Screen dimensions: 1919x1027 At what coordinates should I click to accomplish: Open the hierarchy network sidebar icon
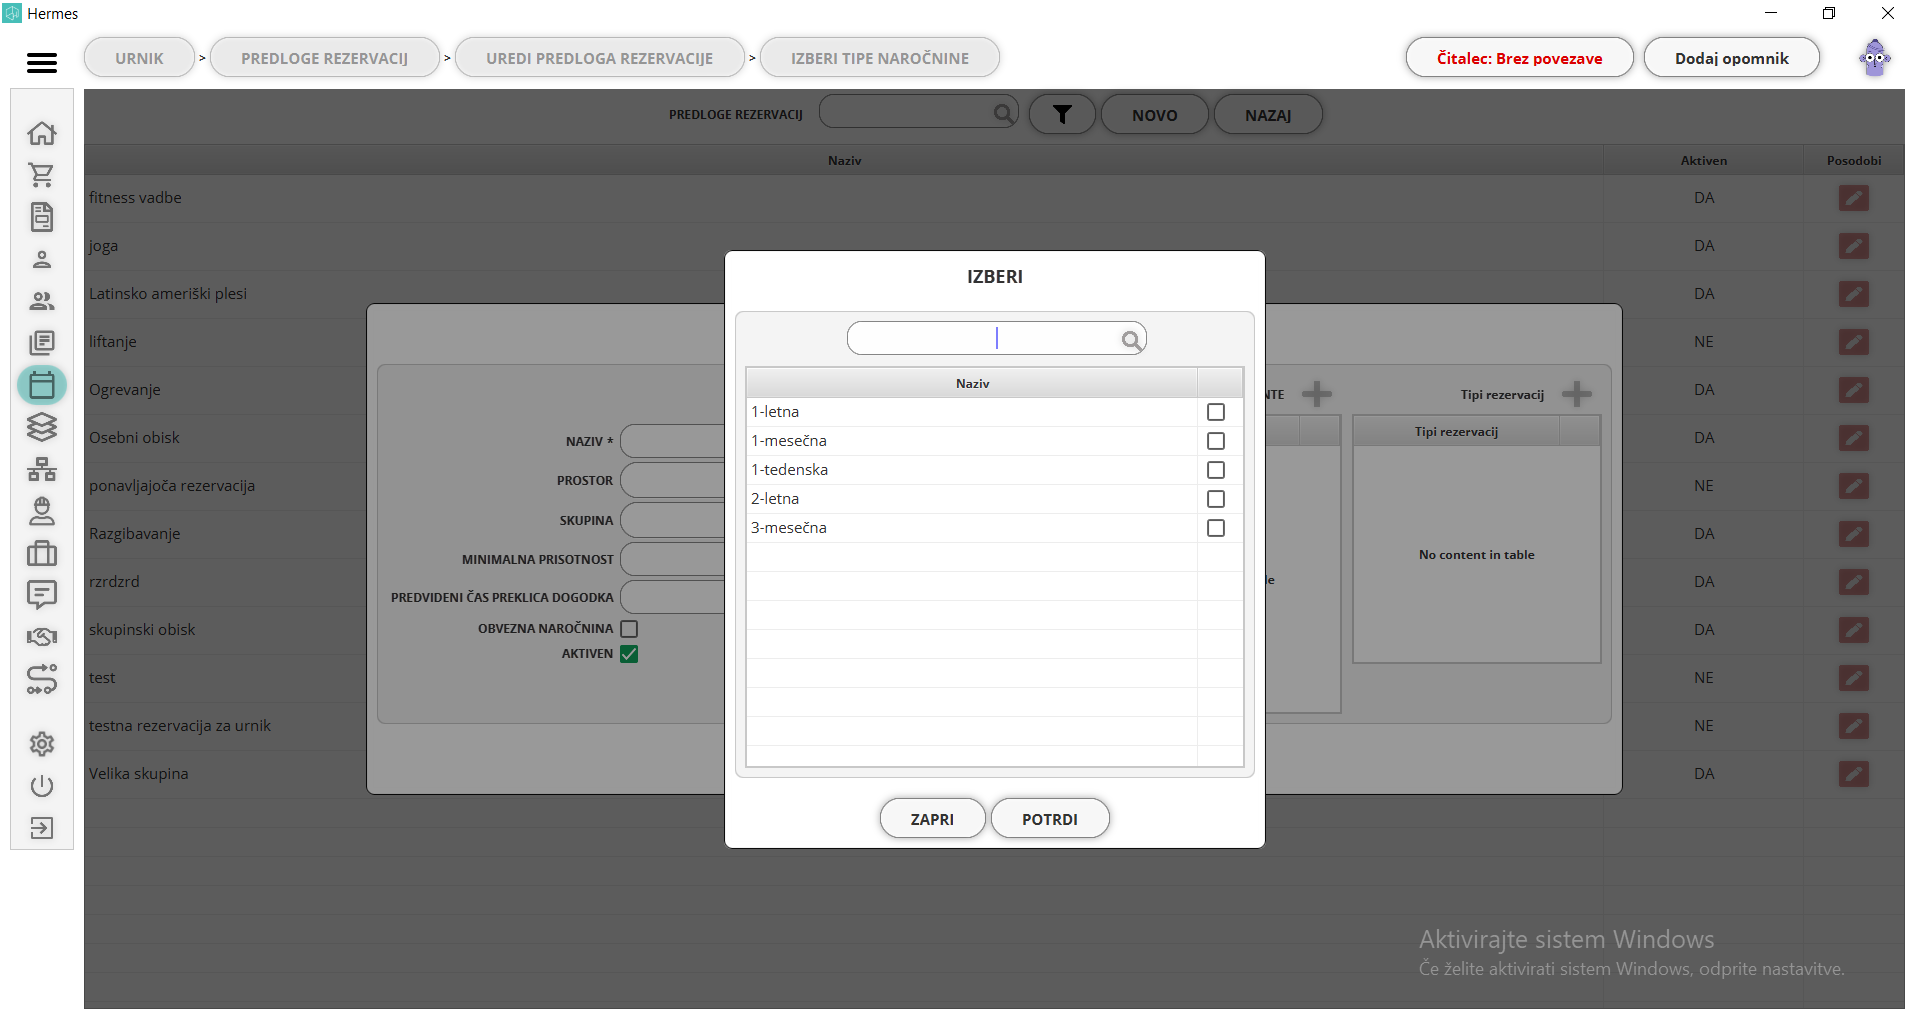point(42,469)
